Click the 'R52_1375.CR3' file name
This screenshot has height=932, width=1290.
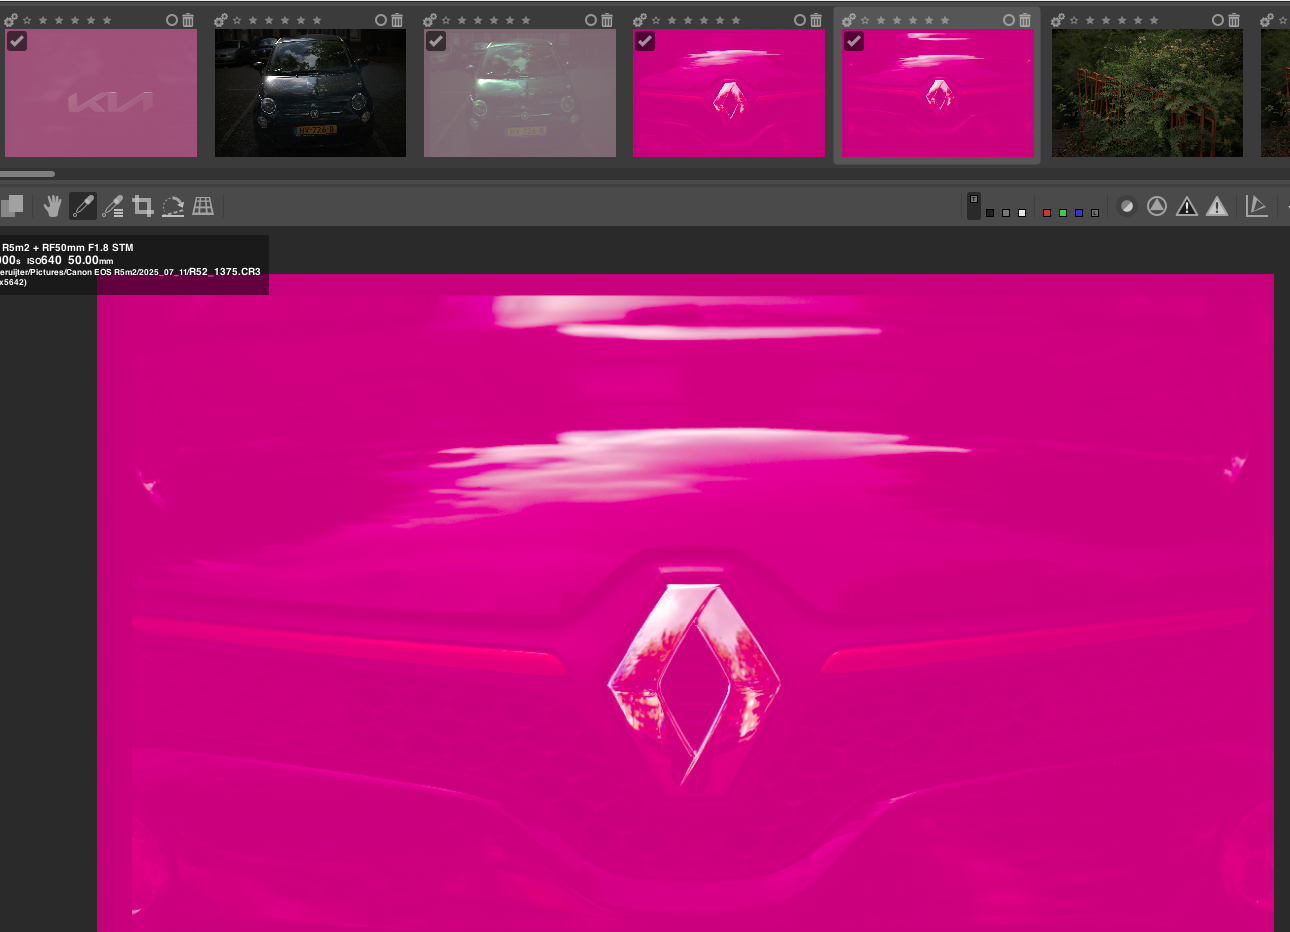(225, 272)
